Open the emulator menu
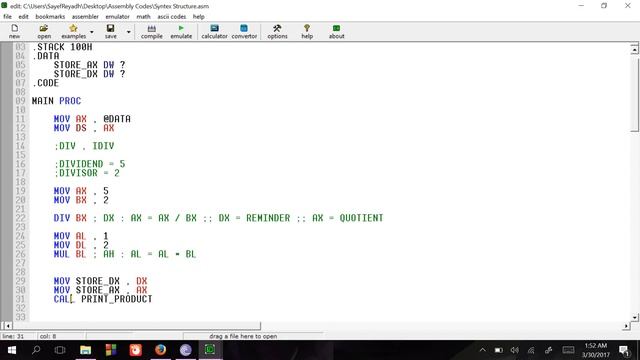 pos(118,17)
